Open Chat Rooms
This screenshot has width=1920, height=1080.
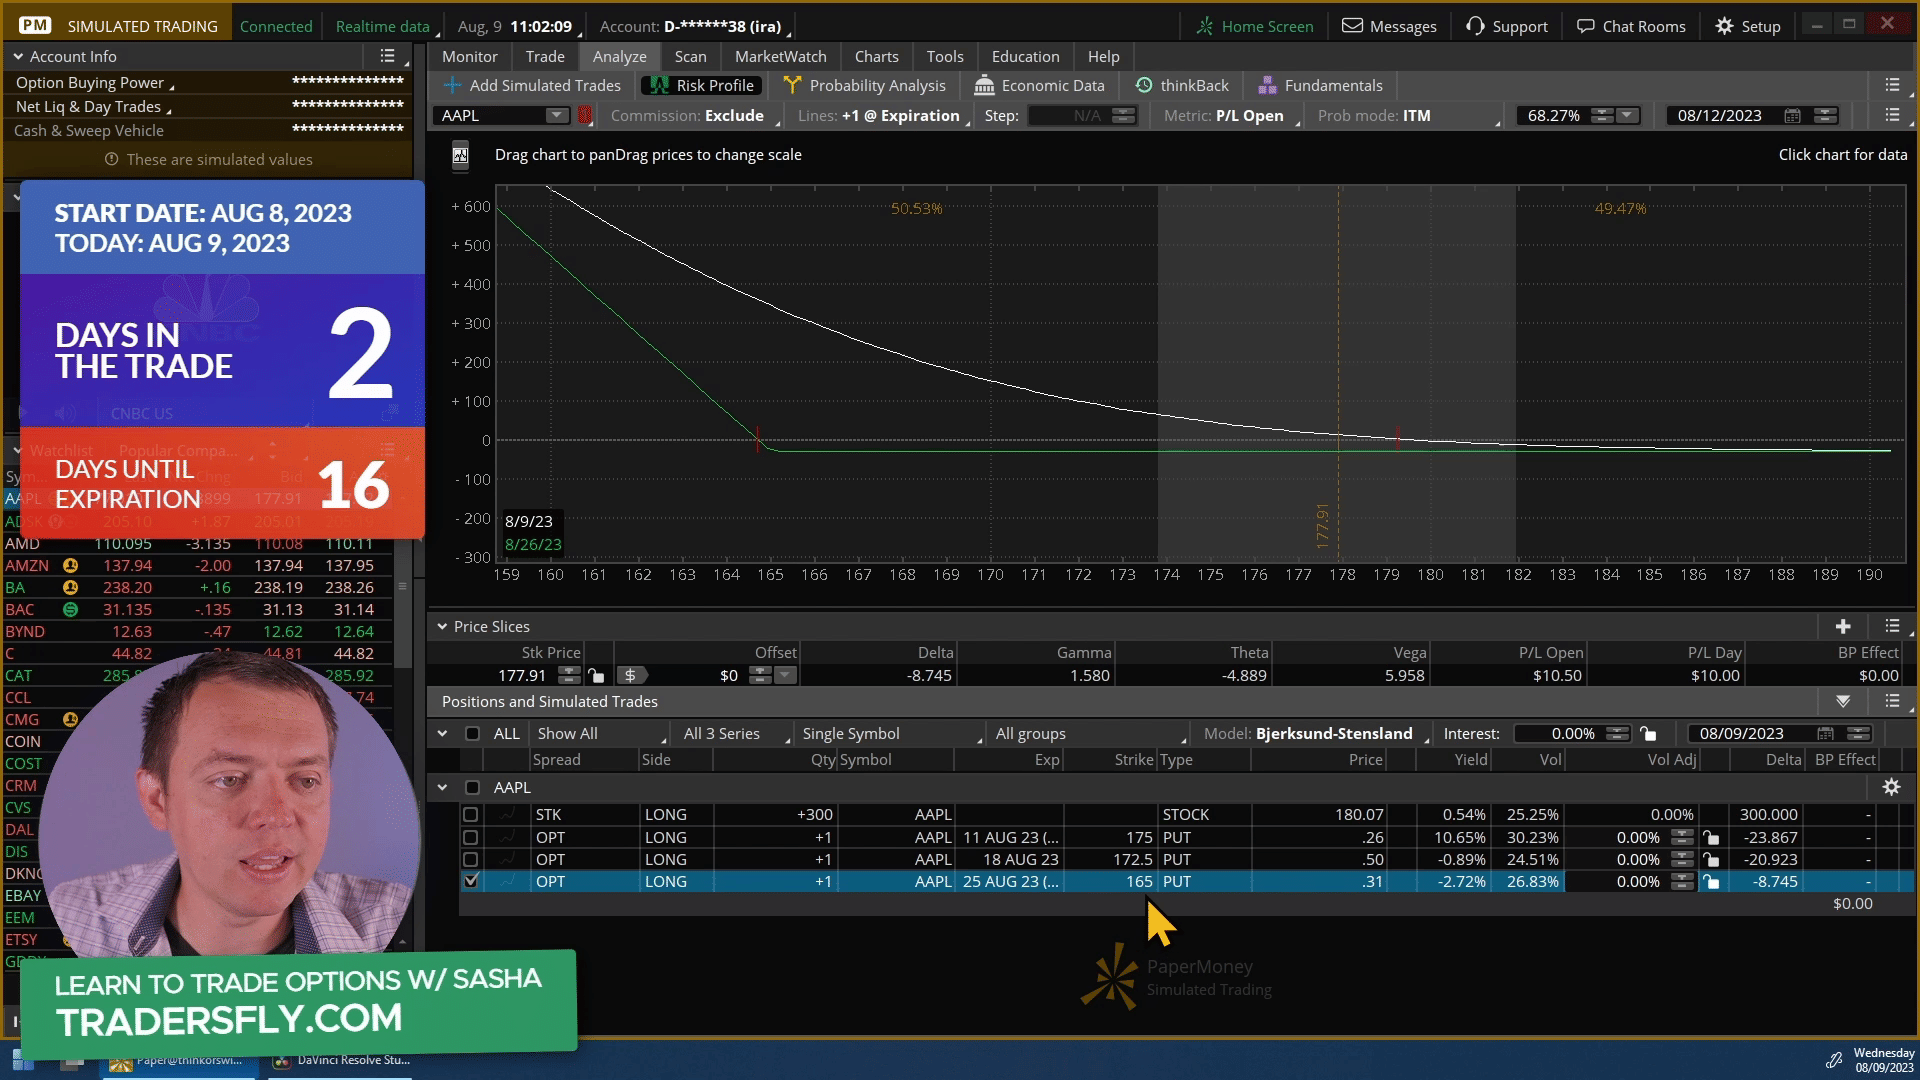[1631, 26]
